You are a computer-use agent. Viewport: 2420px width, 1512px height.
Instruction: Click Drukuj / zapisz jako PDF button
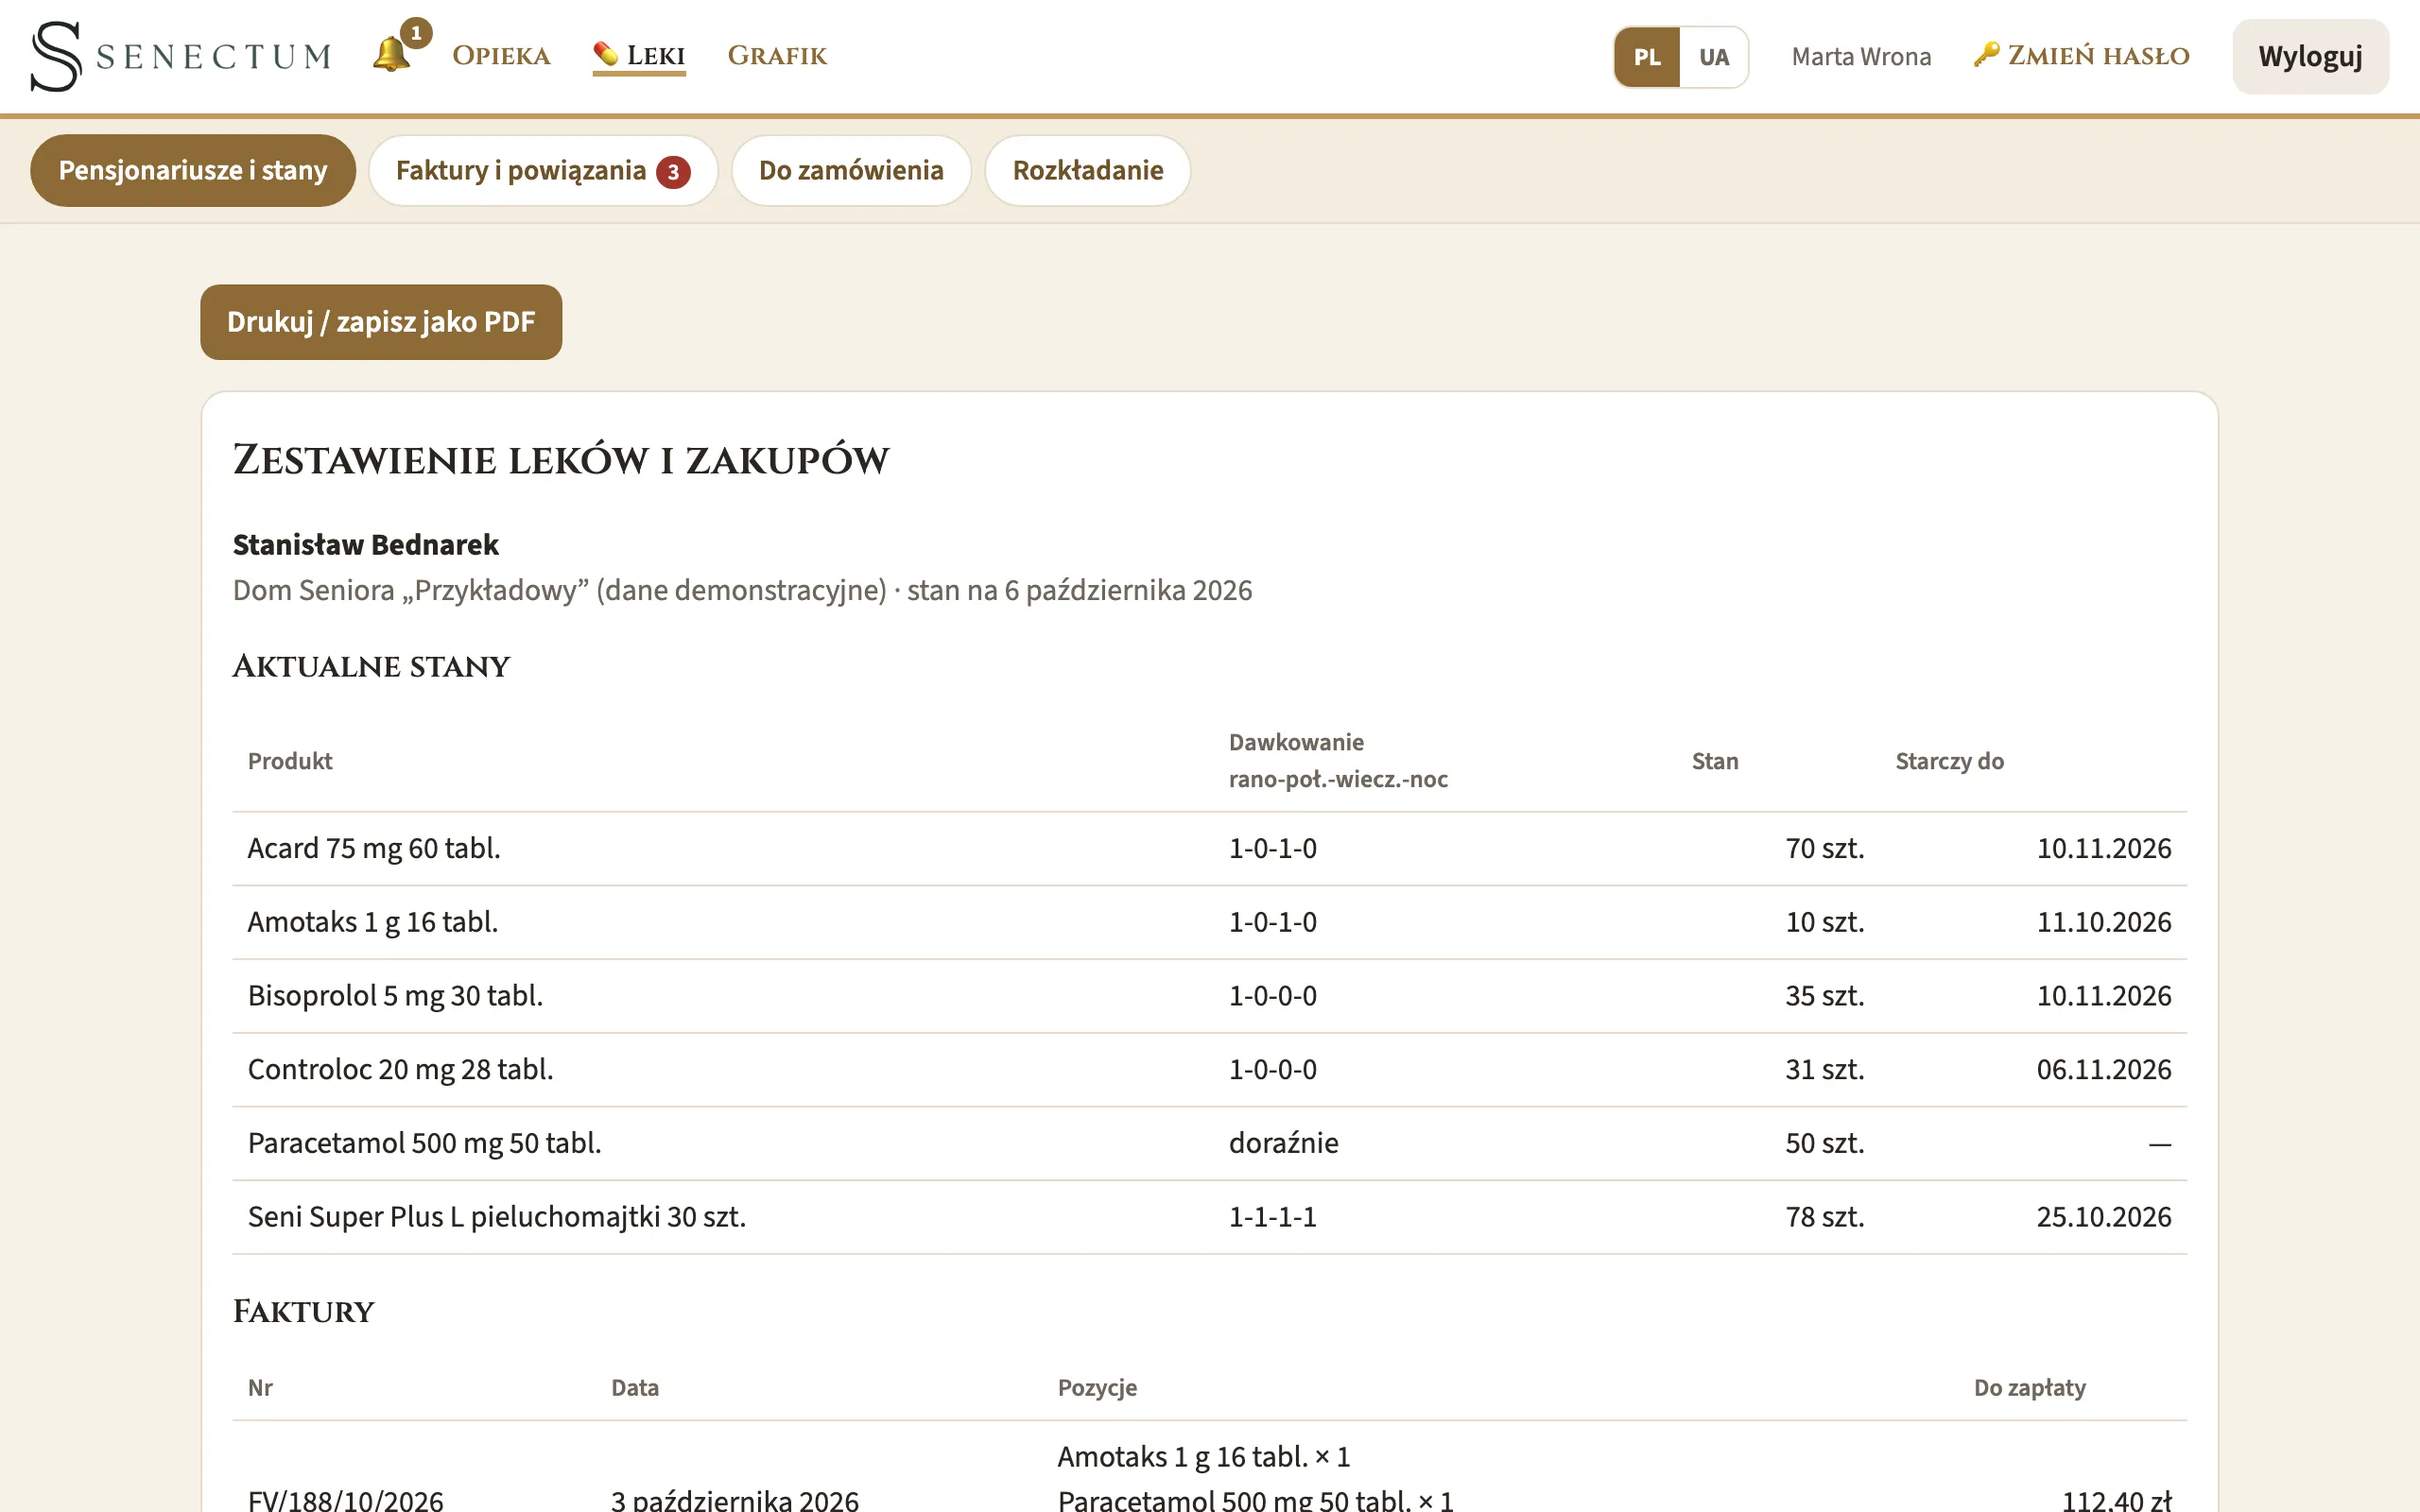click(381, 322)
